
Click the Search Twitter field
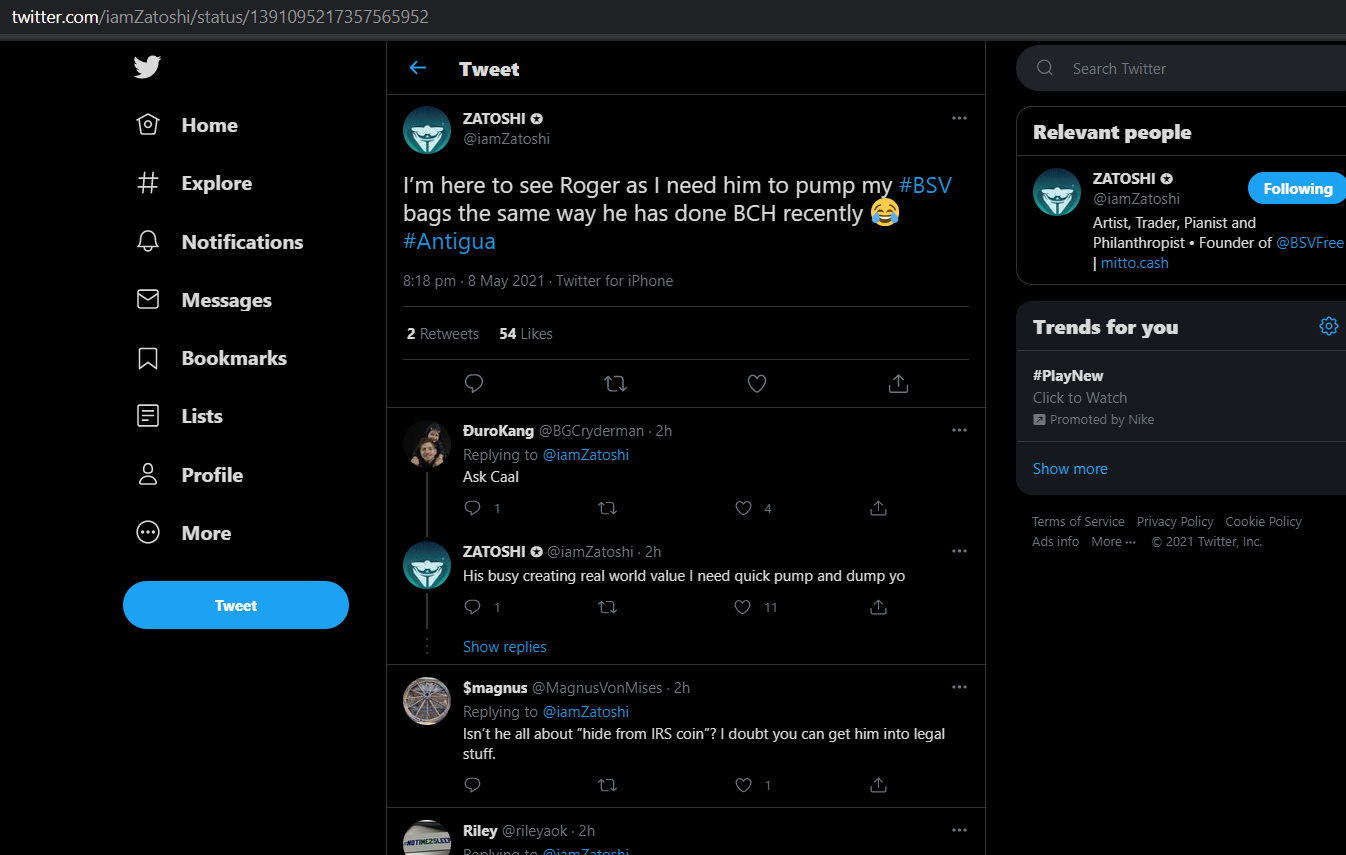click(x=1181, y=68)
